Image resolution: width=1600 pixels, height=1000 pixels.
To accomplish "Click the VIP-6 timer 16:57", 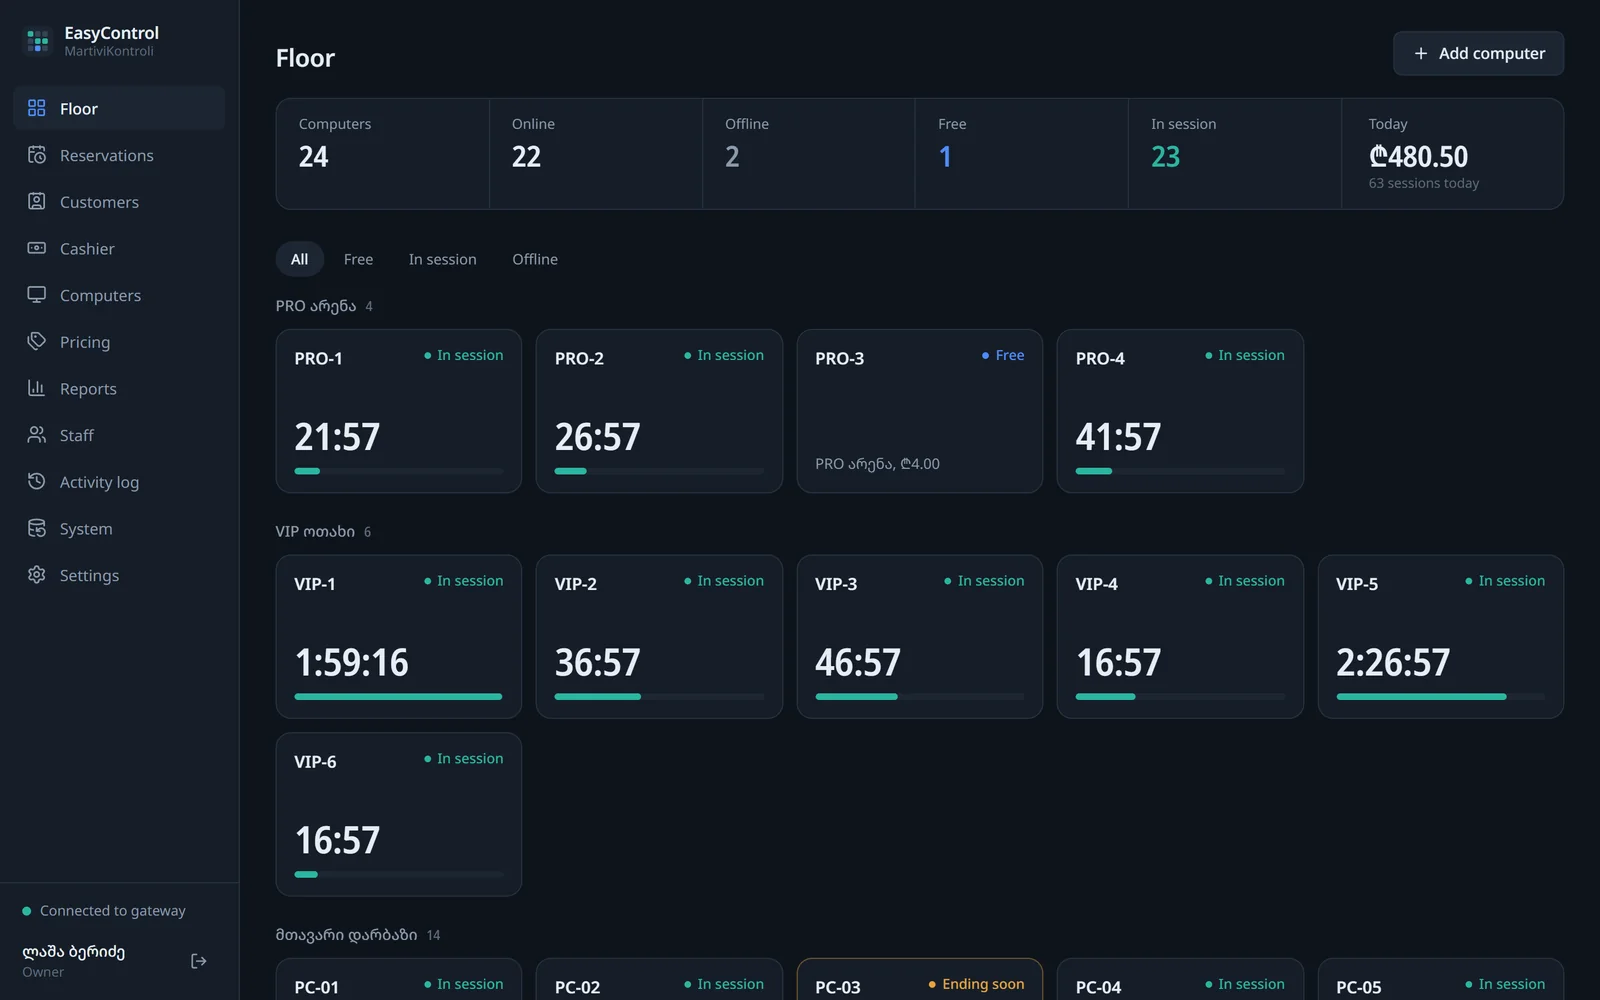I will (337, 841).
